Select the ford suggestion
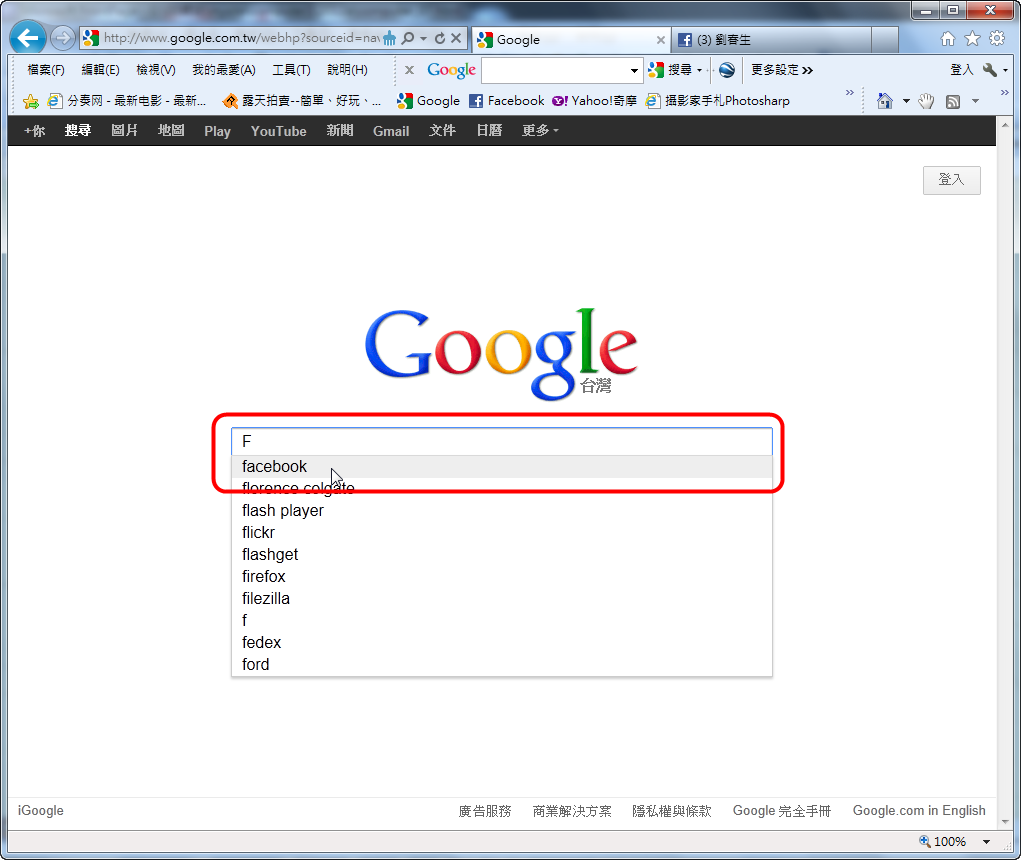 point(501,665)
